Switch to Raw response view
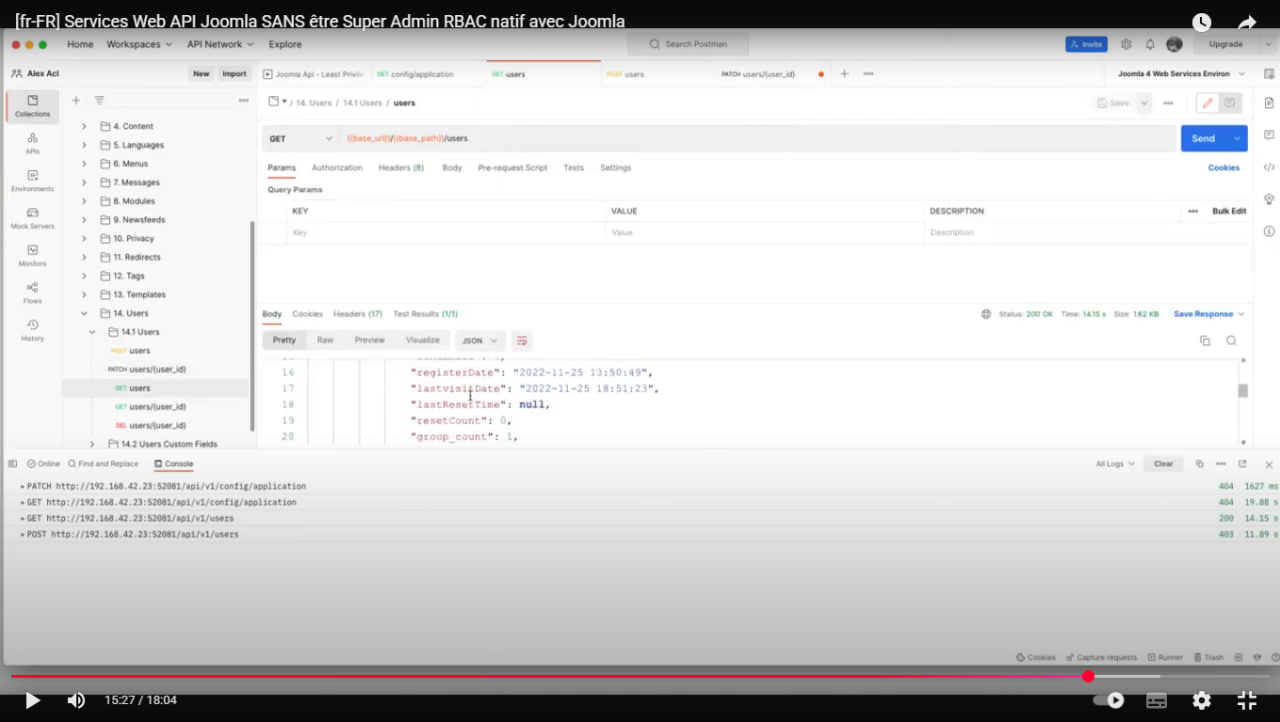This screenshot has height=722, width=1280. pos(325,341)
